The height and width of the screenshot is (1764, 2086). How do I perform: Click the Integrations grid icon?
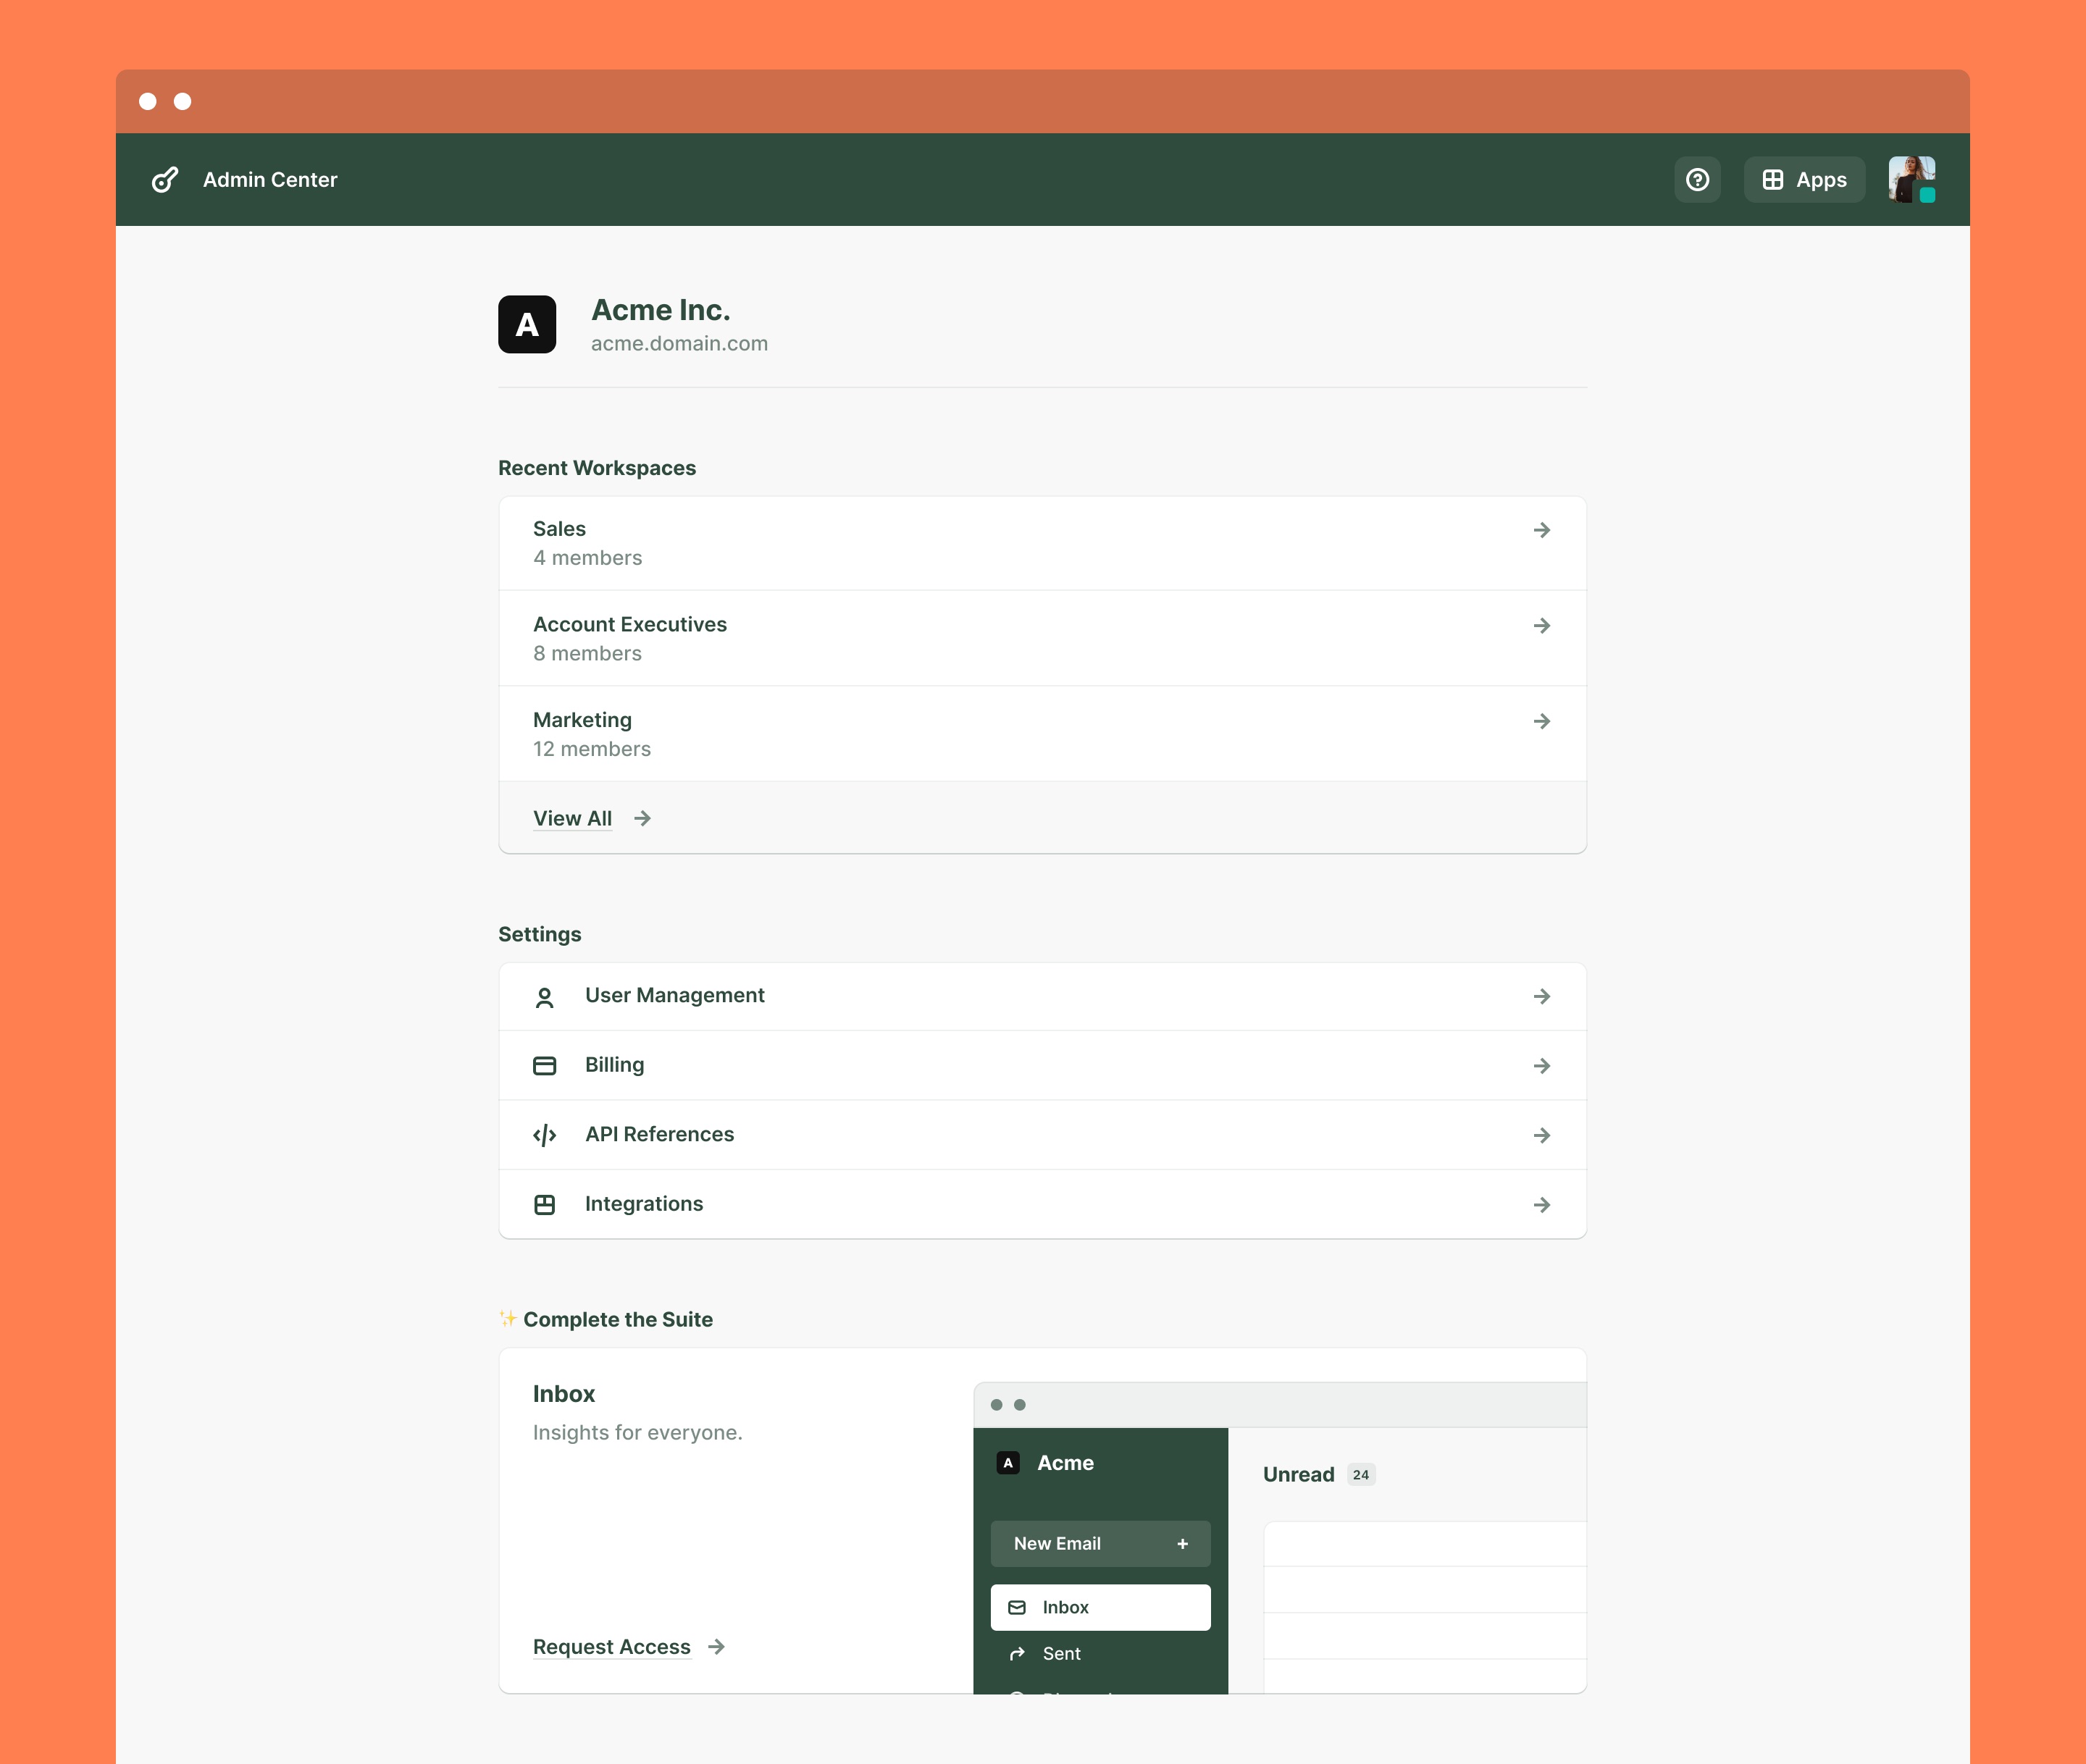[x=544, y=1205]
